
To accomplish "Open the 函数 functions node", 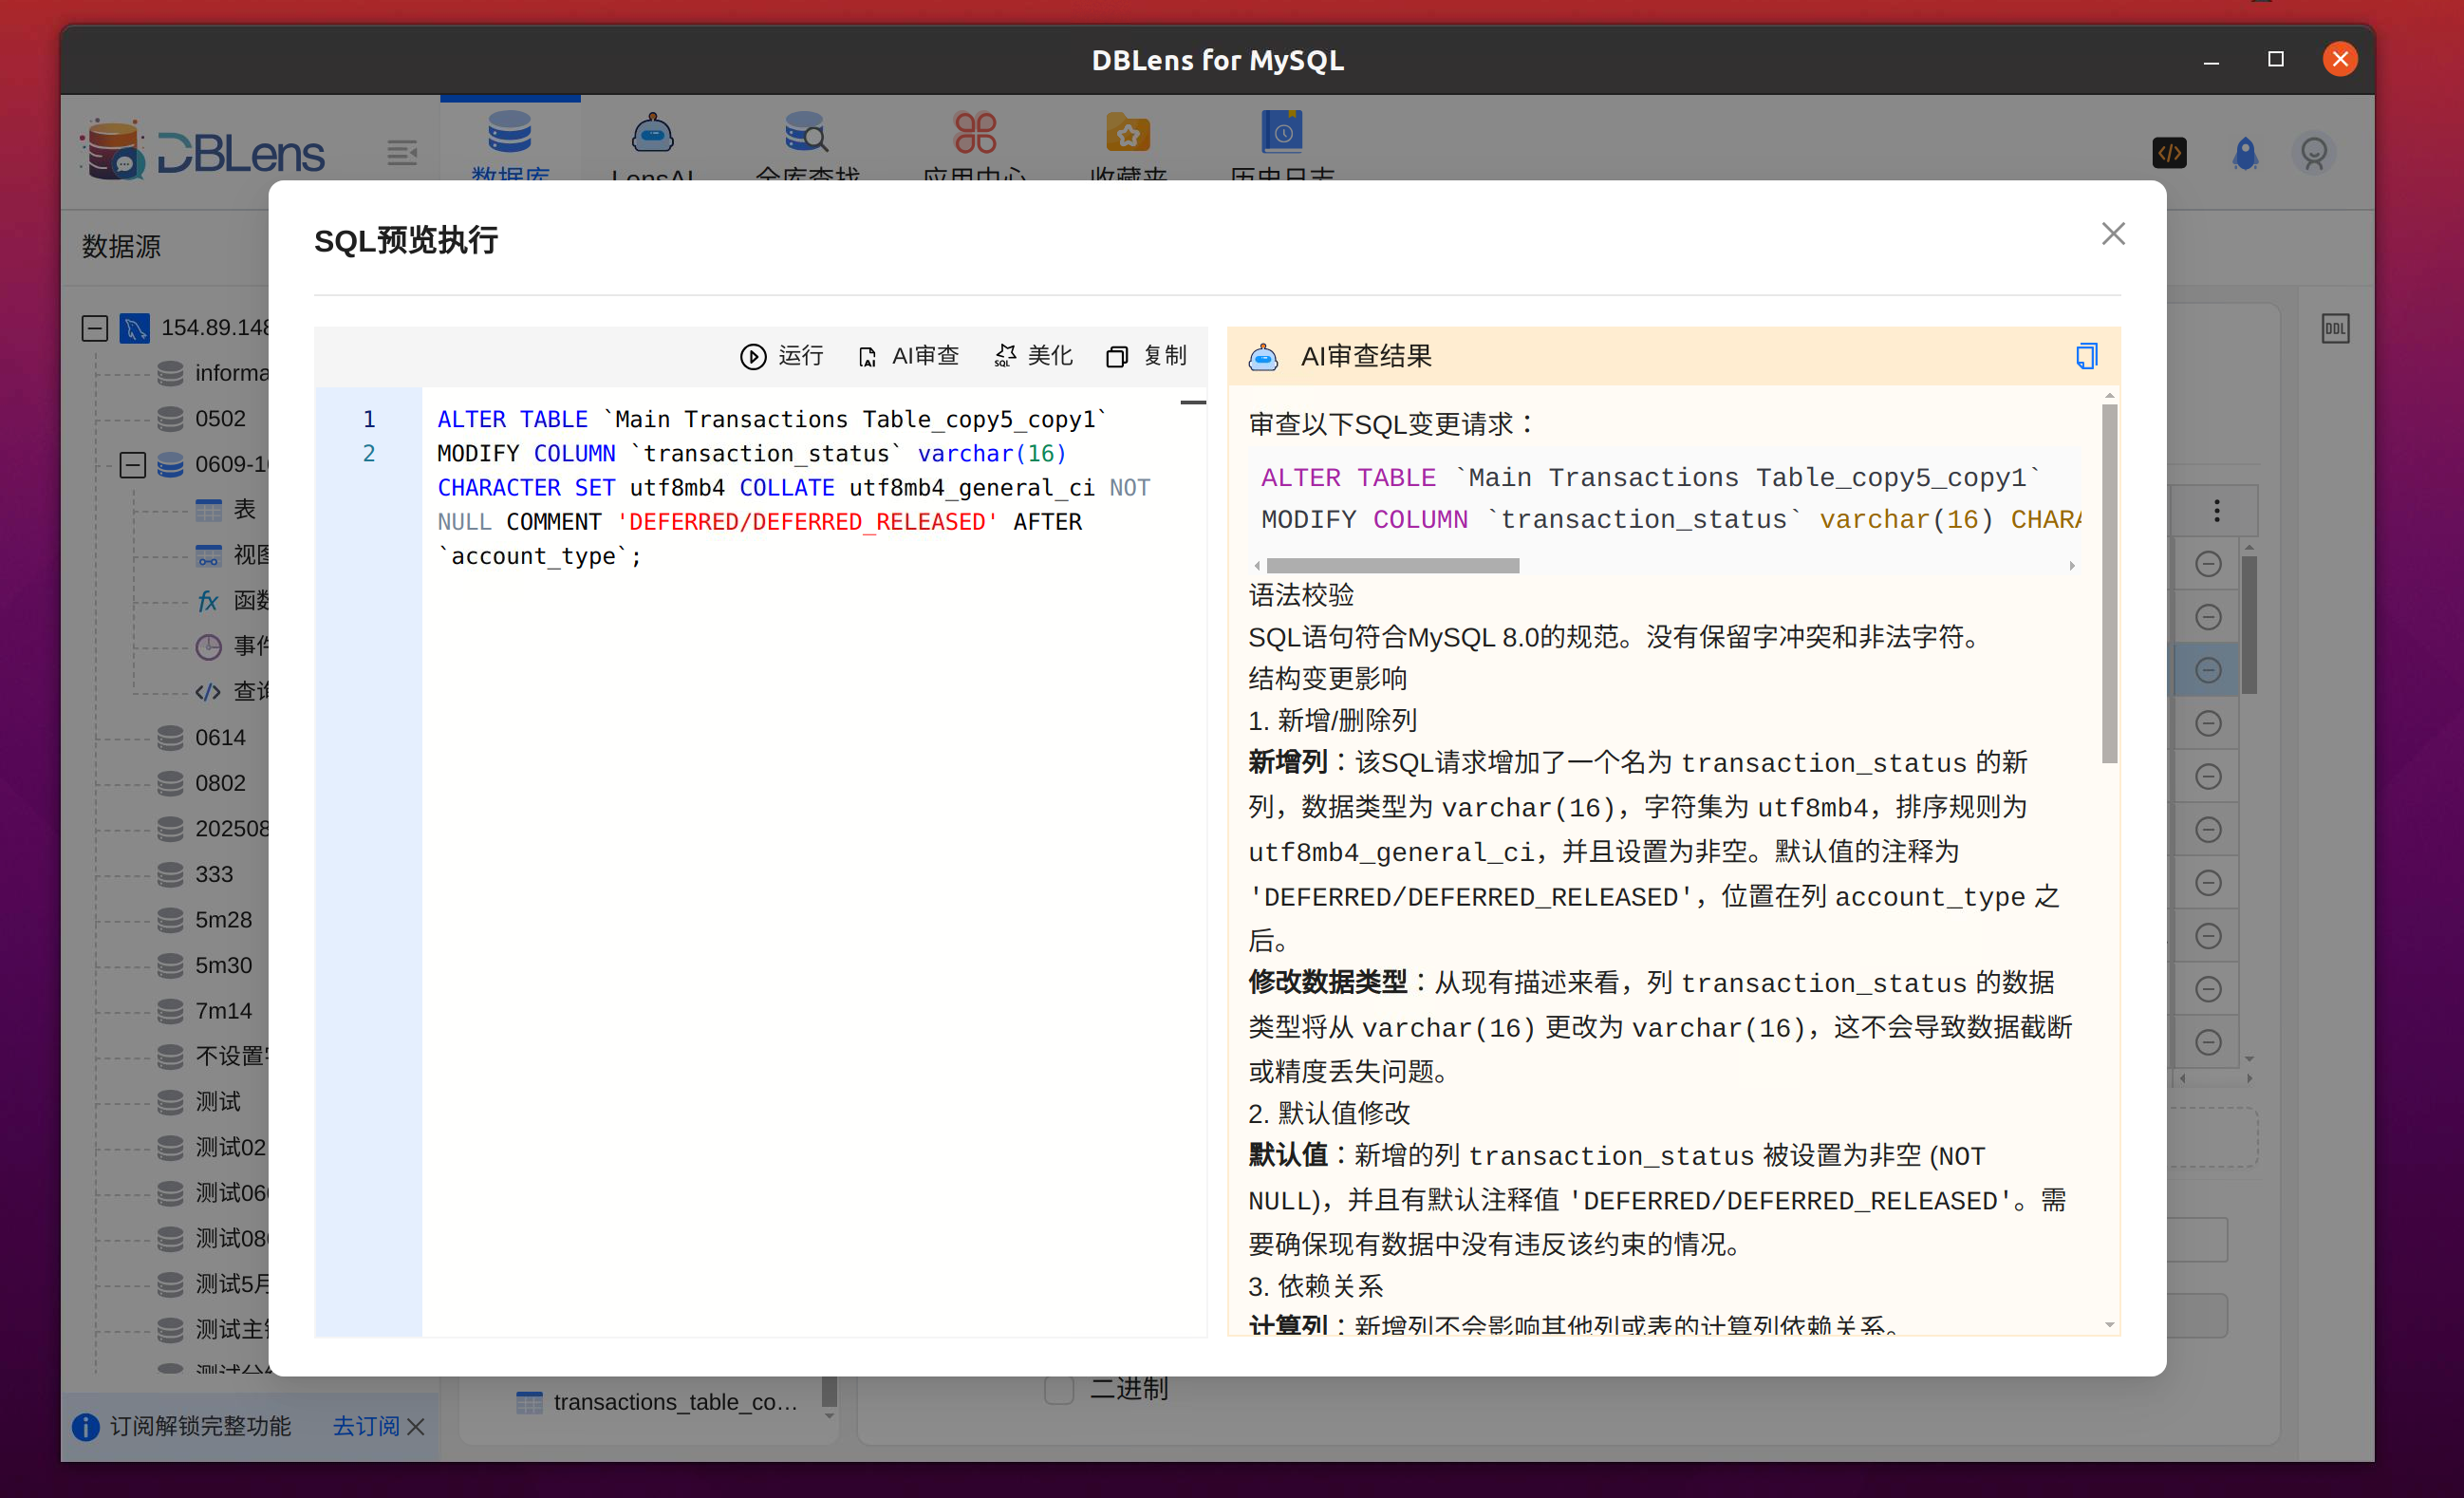I will (x=232, y=601).
